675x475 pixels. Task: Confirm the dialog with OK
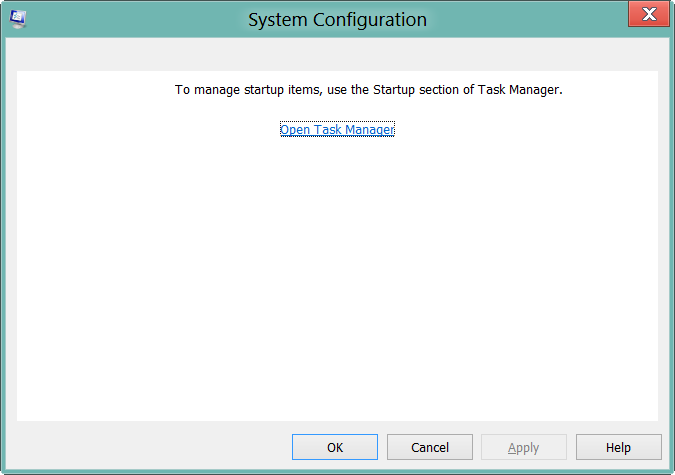[334, 447]
